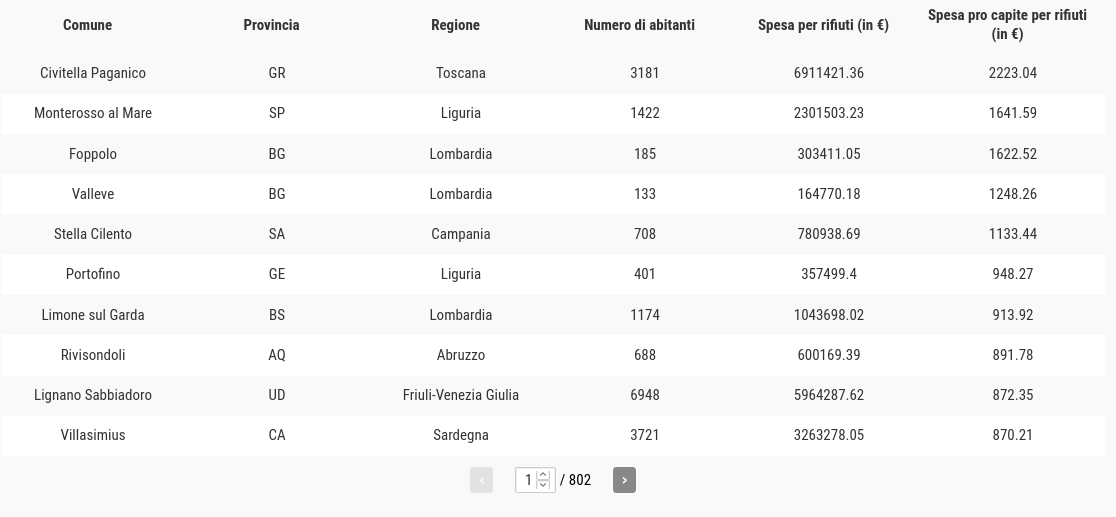This screenshot has width=1116, height=517.
Task: Click the total pages label 802
Action: 579,480
